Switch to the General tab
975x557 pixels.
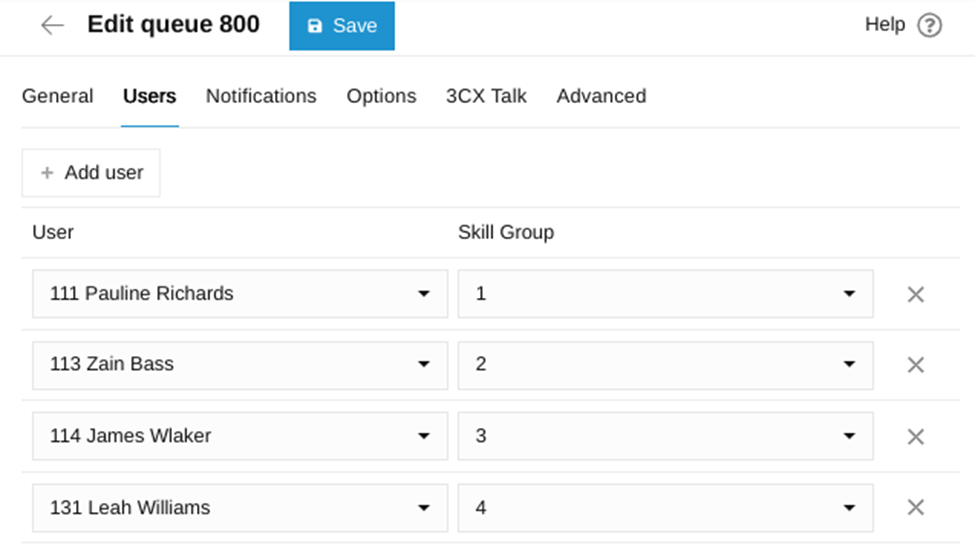pyautogui.click(x=57, y=96)
